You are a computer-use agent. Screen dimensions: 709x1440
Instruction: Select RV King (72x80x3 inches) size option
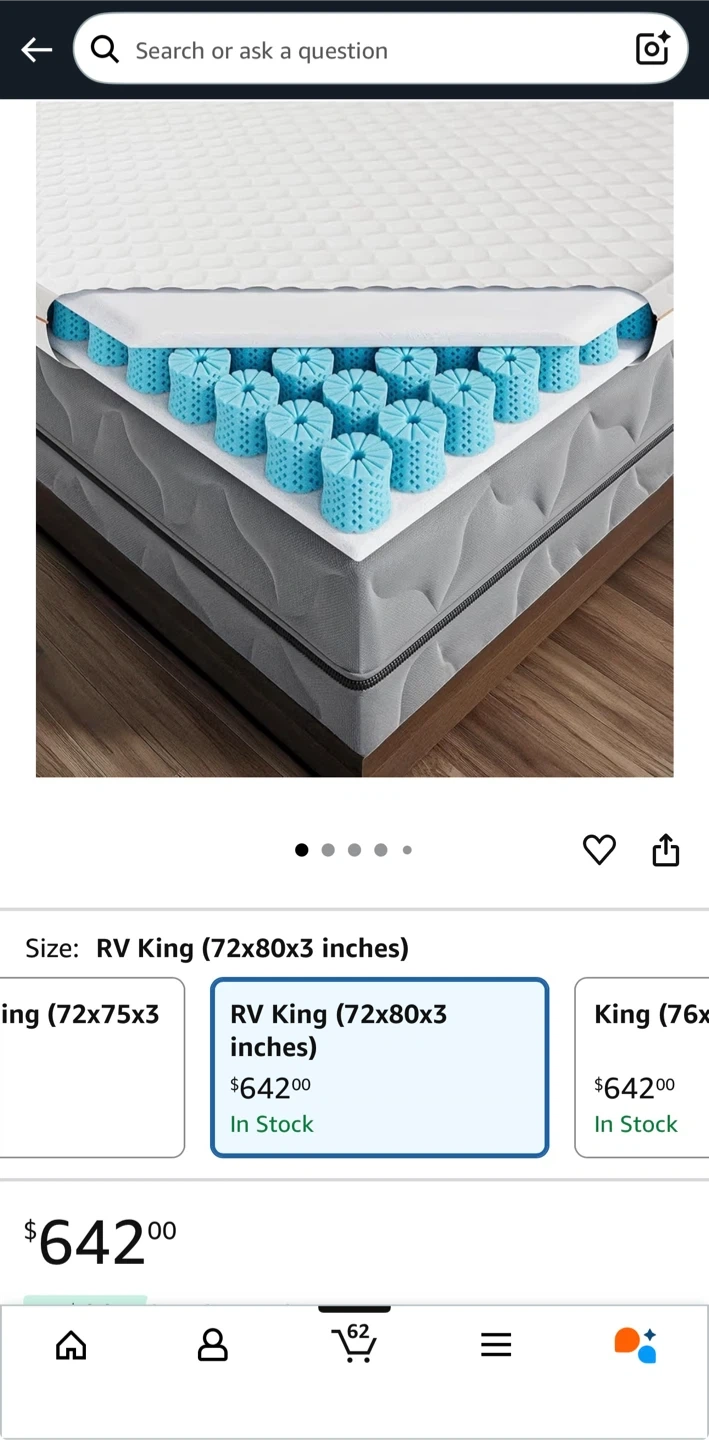tap(379, 1067)
